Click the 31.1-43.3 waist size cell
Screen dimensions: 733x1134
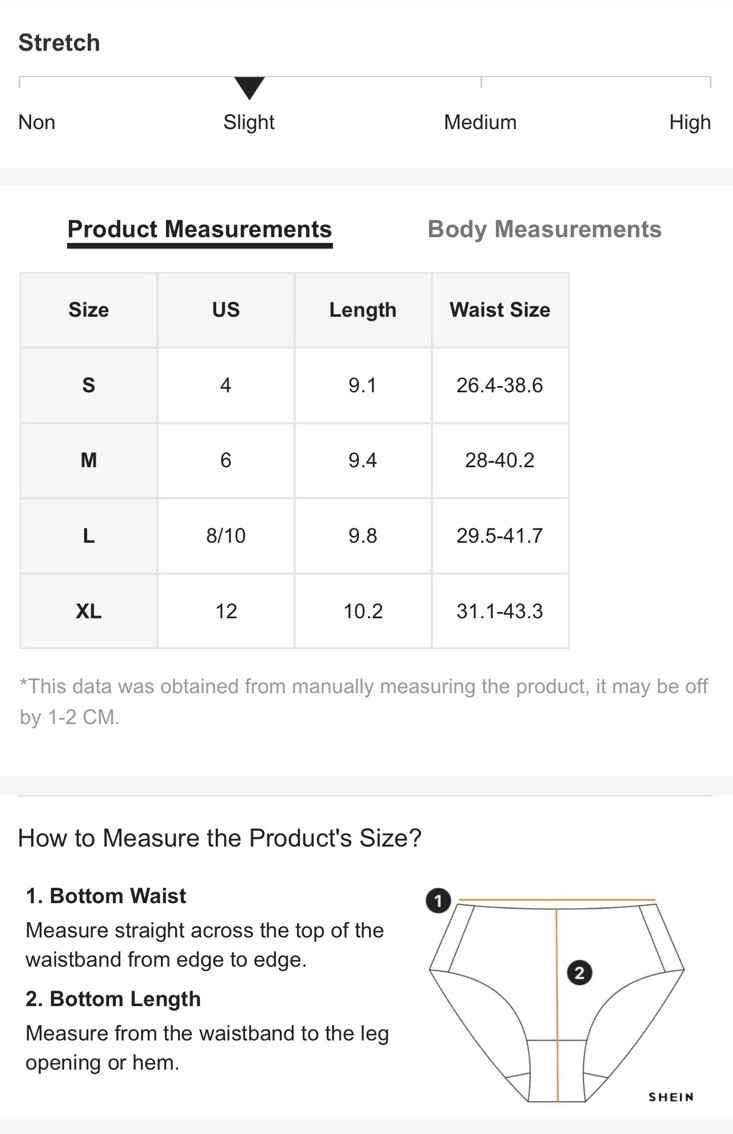tap(500, 611)
